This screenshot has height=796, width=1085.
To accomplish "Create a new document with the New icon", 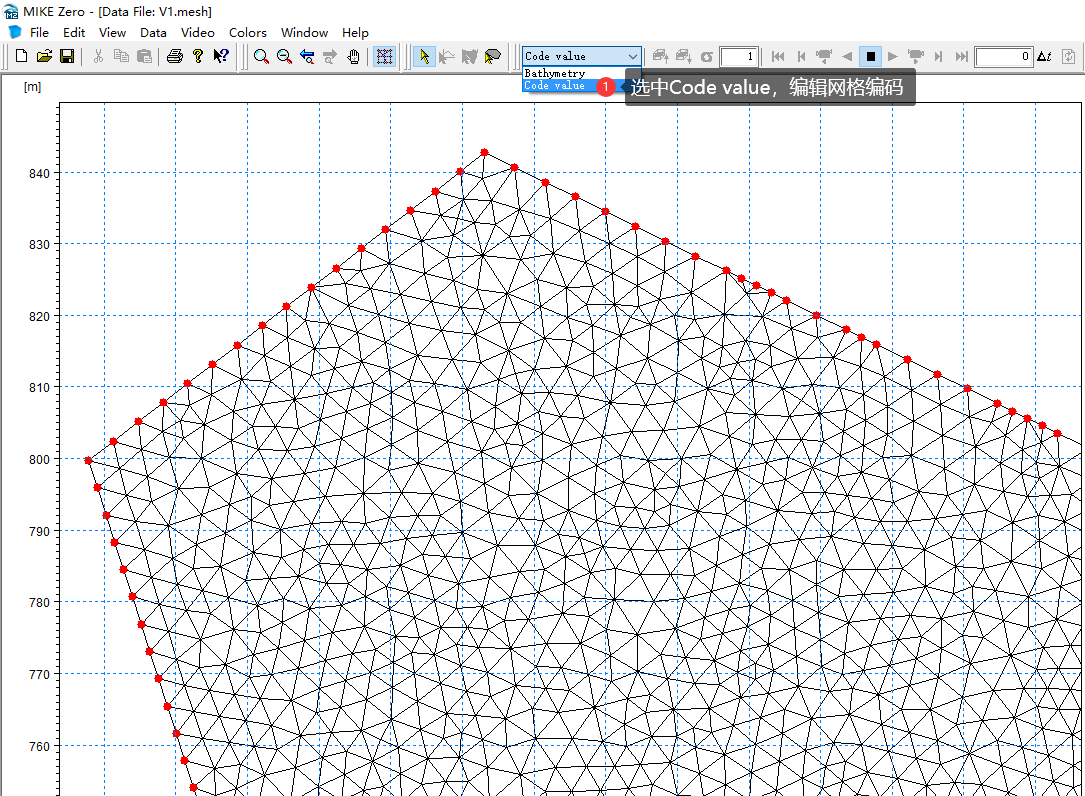I will click(x=22, y=57).
